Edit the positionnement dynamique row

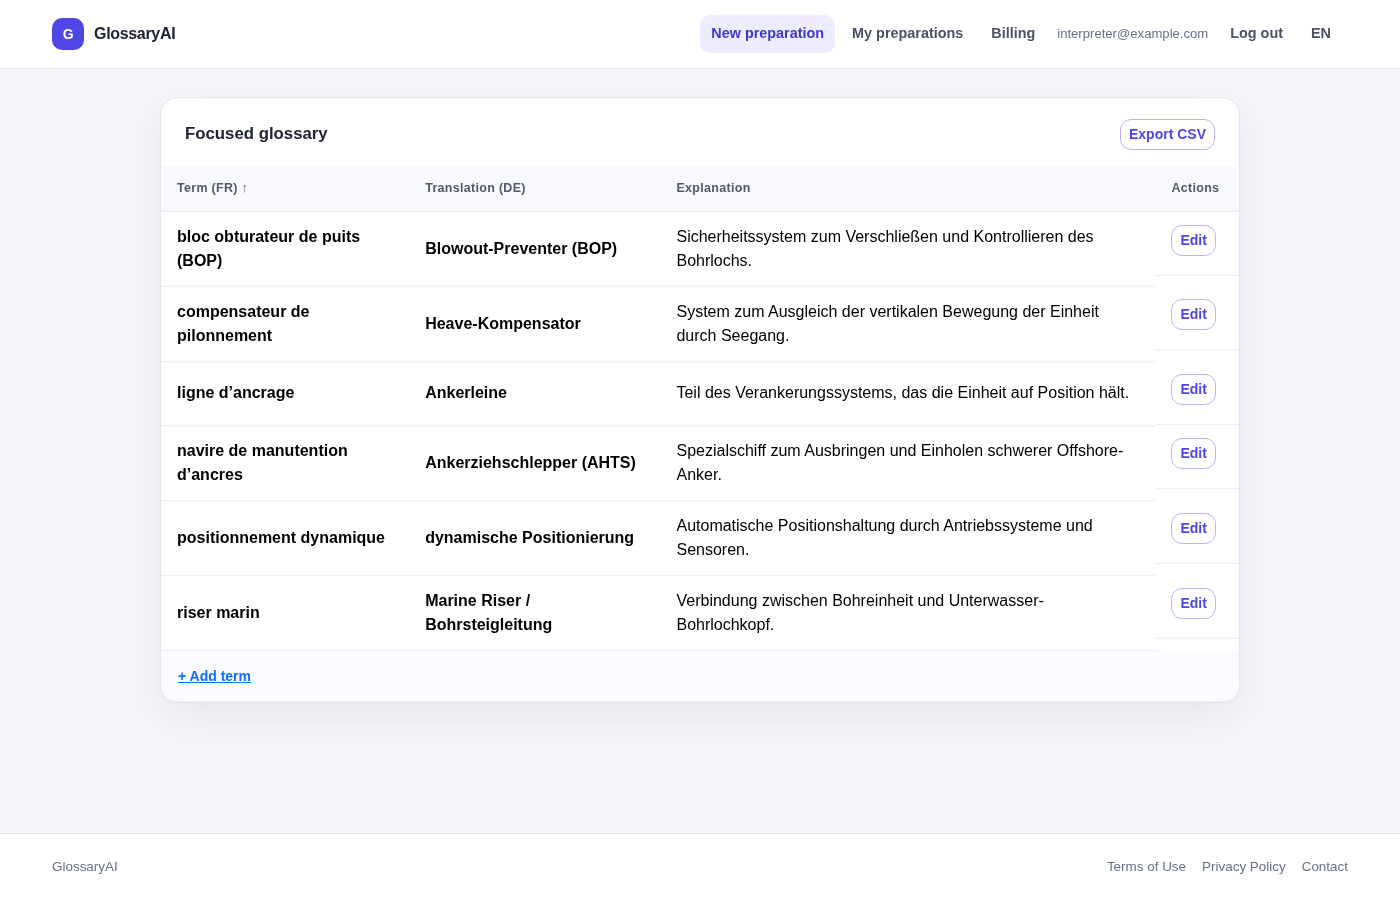click(1193, 529)
